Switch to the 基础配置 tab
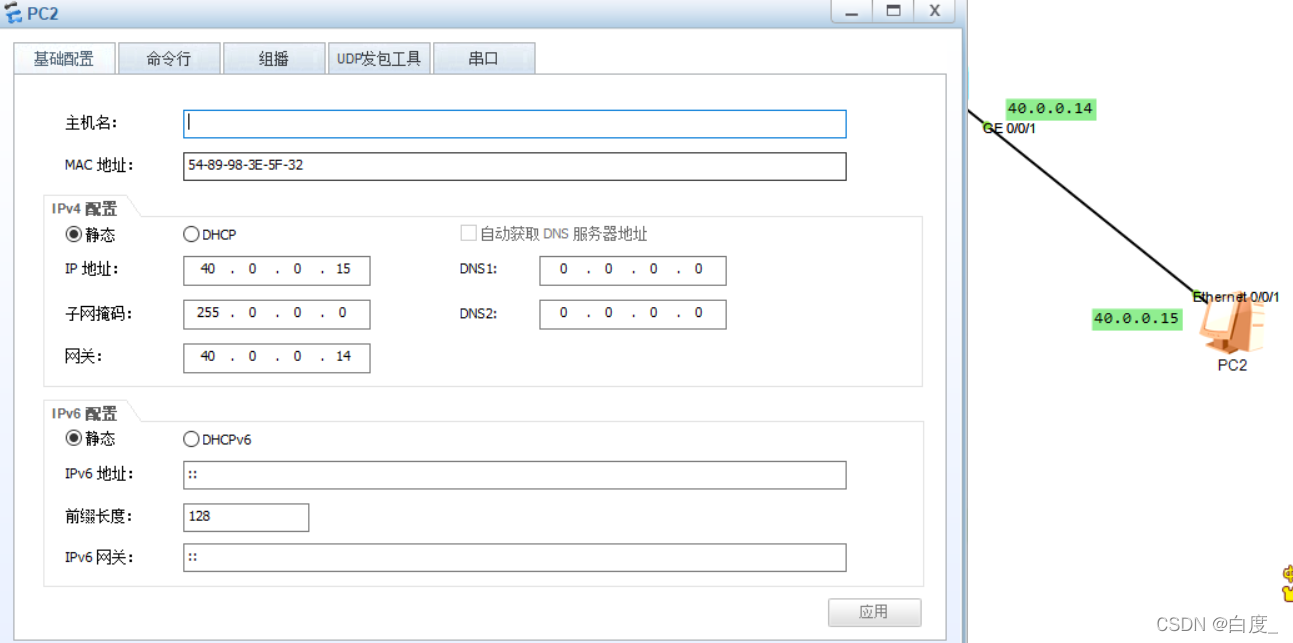 click(64, 59)
